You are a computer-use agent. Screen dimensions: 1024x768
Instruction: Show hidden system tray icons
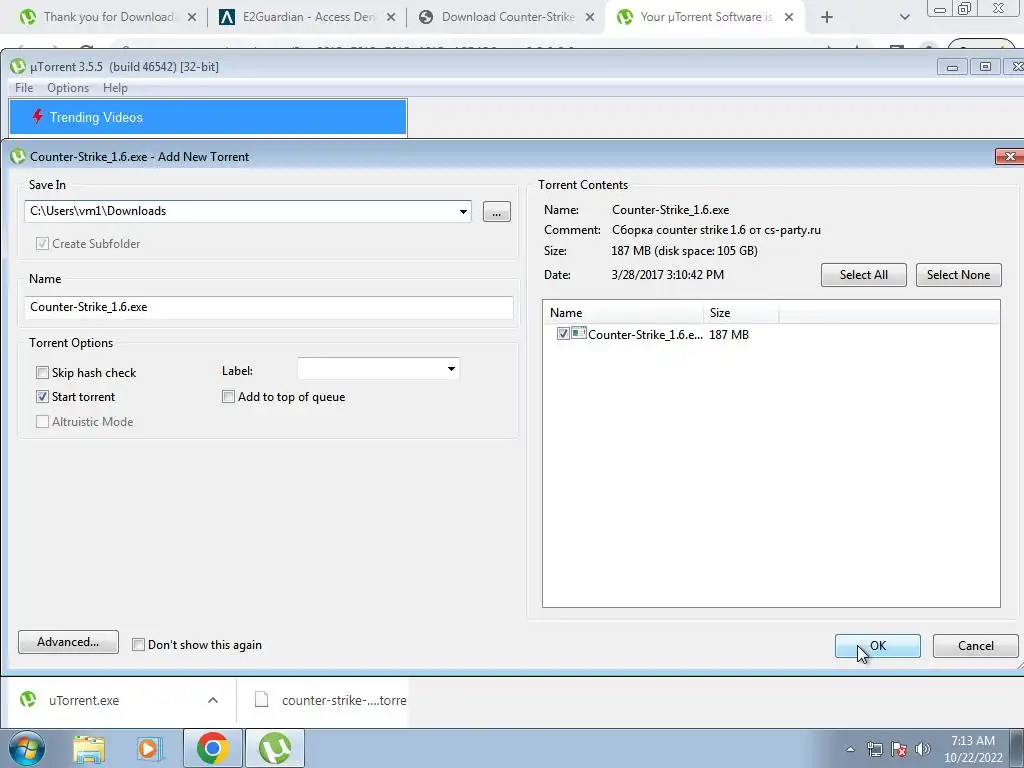coord(850,749)
